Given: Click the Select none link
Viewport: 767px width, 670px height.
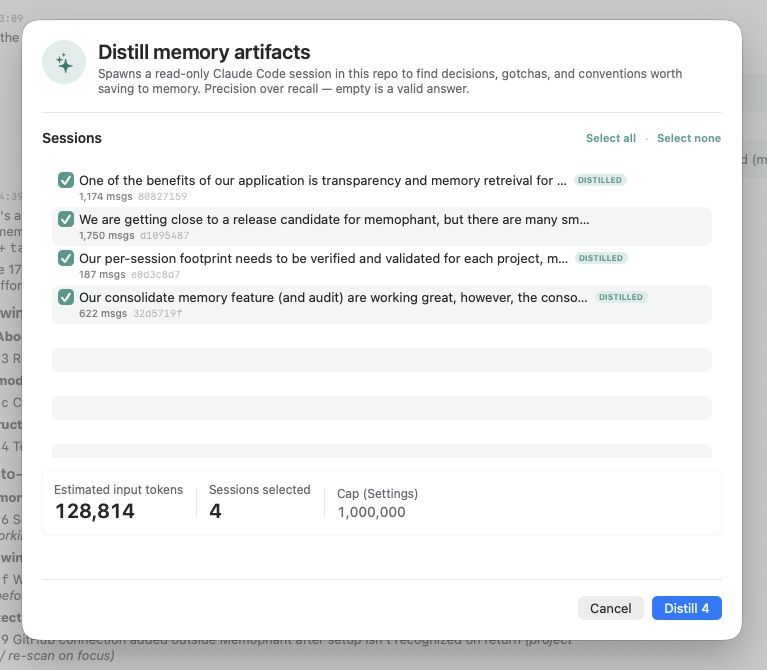Looking at the screenshot, I should pyautogui.click(x=689, y=138).
